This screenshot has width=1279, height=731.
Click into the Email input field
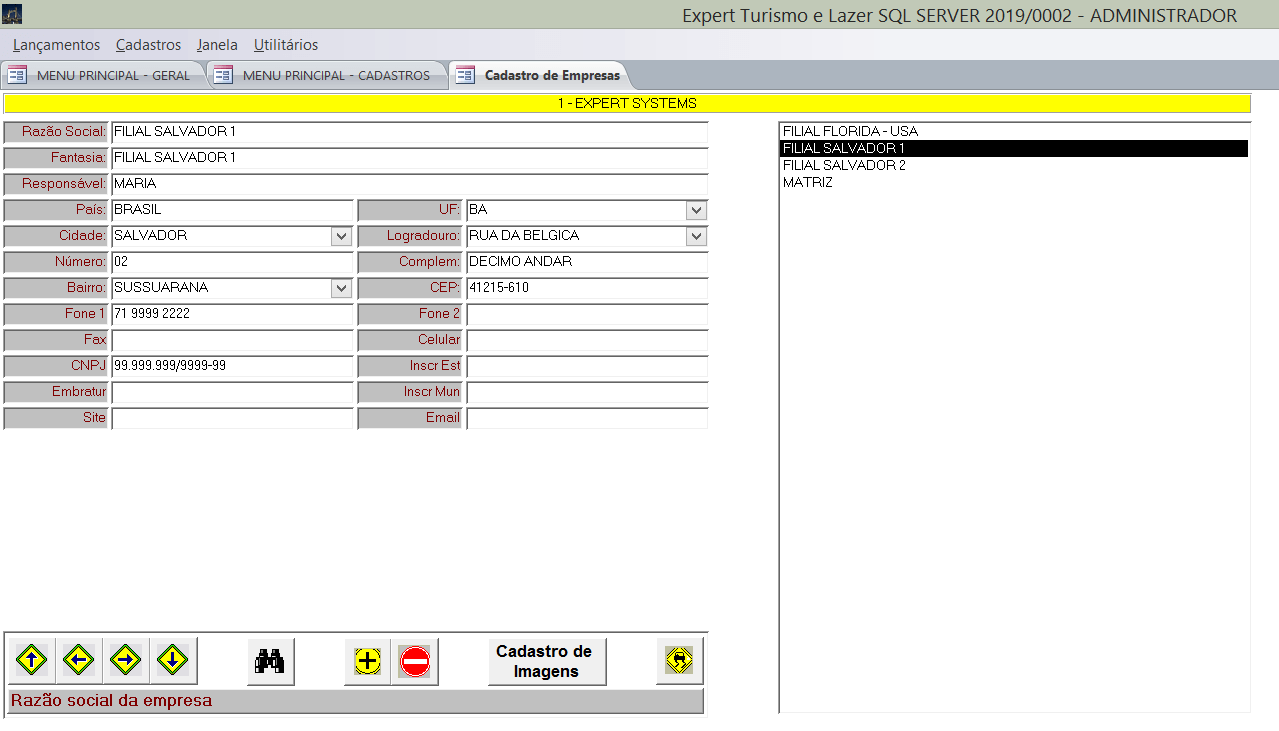tap(586, 418)
